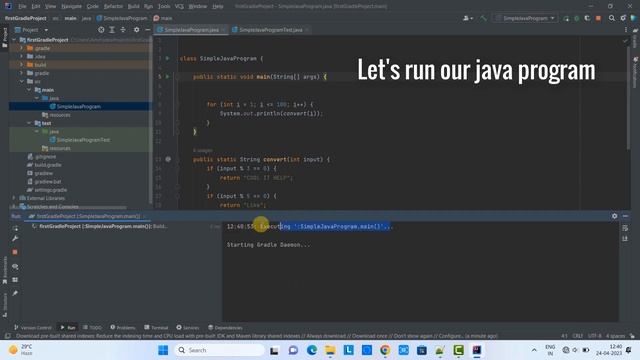The width and height of the screenshot is (640, 360).
Task: Close the SimpleJavaProgram.java editor tab
Action: (223, 30)
